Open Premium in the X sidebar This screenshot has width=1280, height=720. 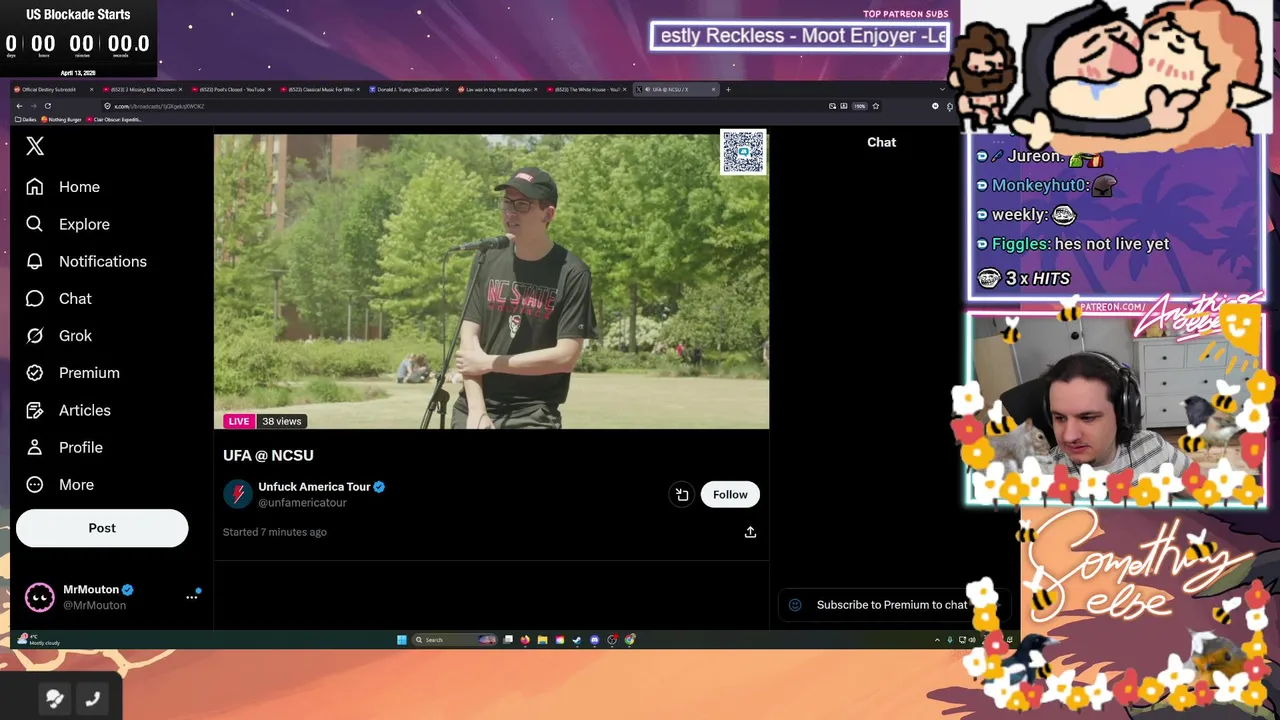coord(73,373)
